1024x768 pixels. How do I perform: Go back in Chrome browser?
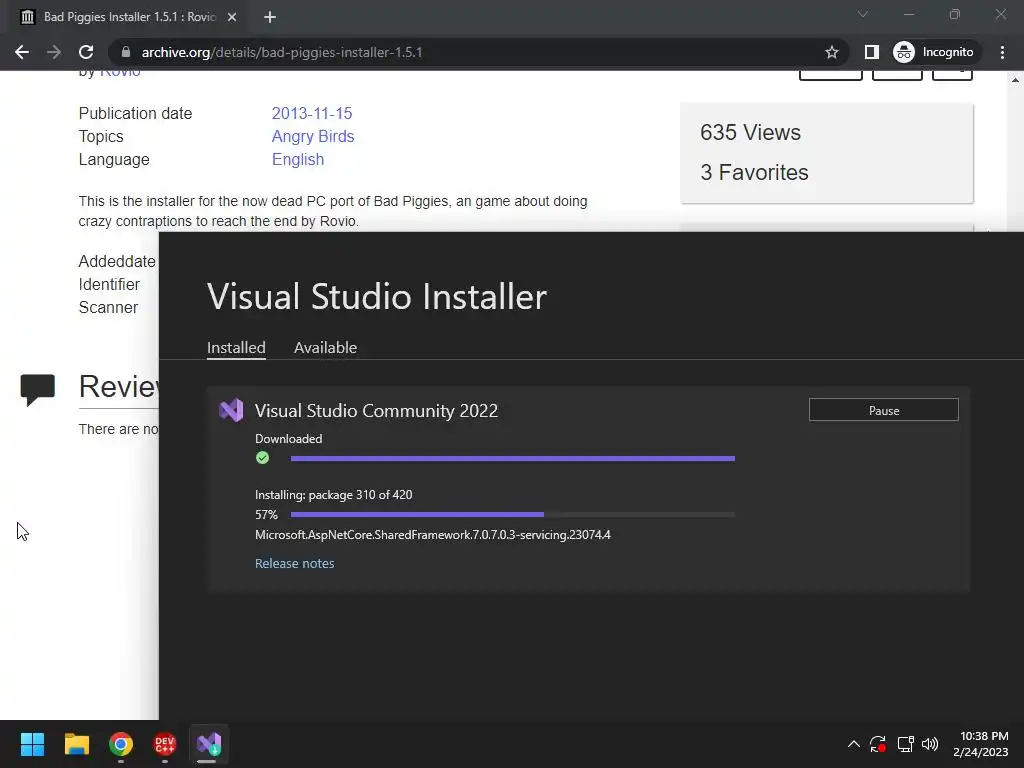tap(22, 52)
